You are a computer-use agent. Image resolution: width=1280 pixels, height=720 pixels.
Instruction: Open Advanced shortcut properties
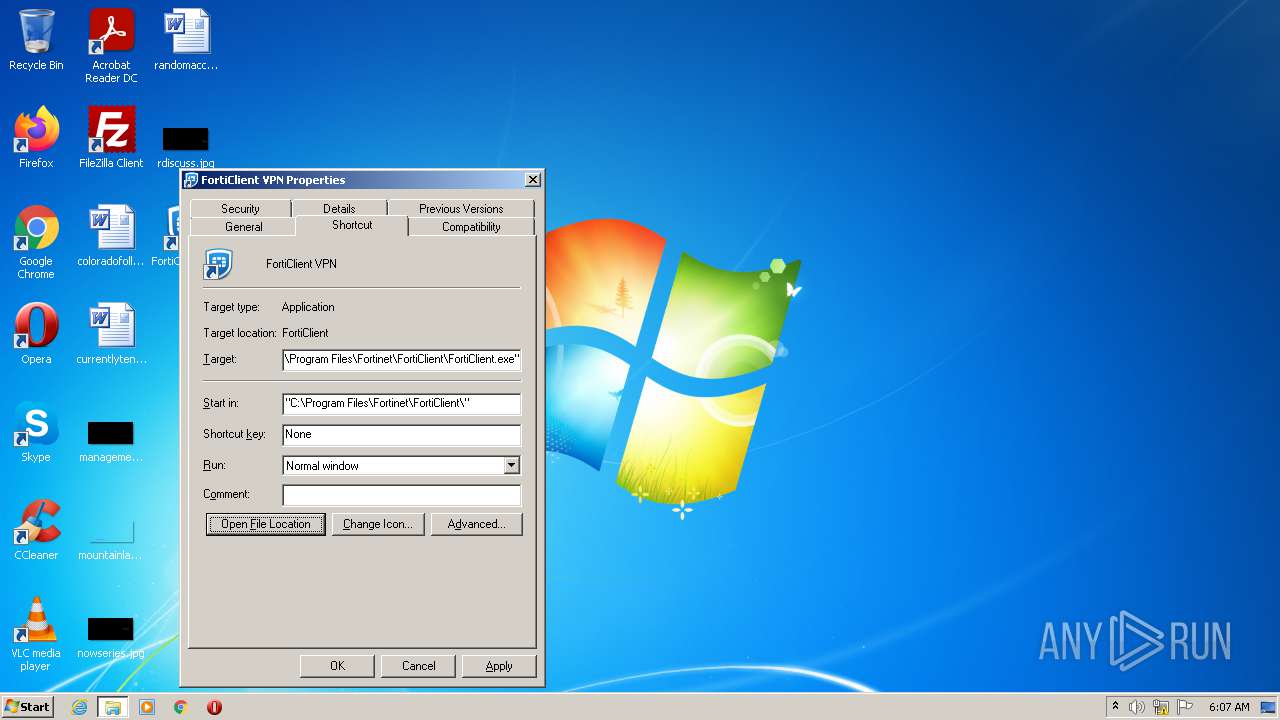click(x=477, y=524)
